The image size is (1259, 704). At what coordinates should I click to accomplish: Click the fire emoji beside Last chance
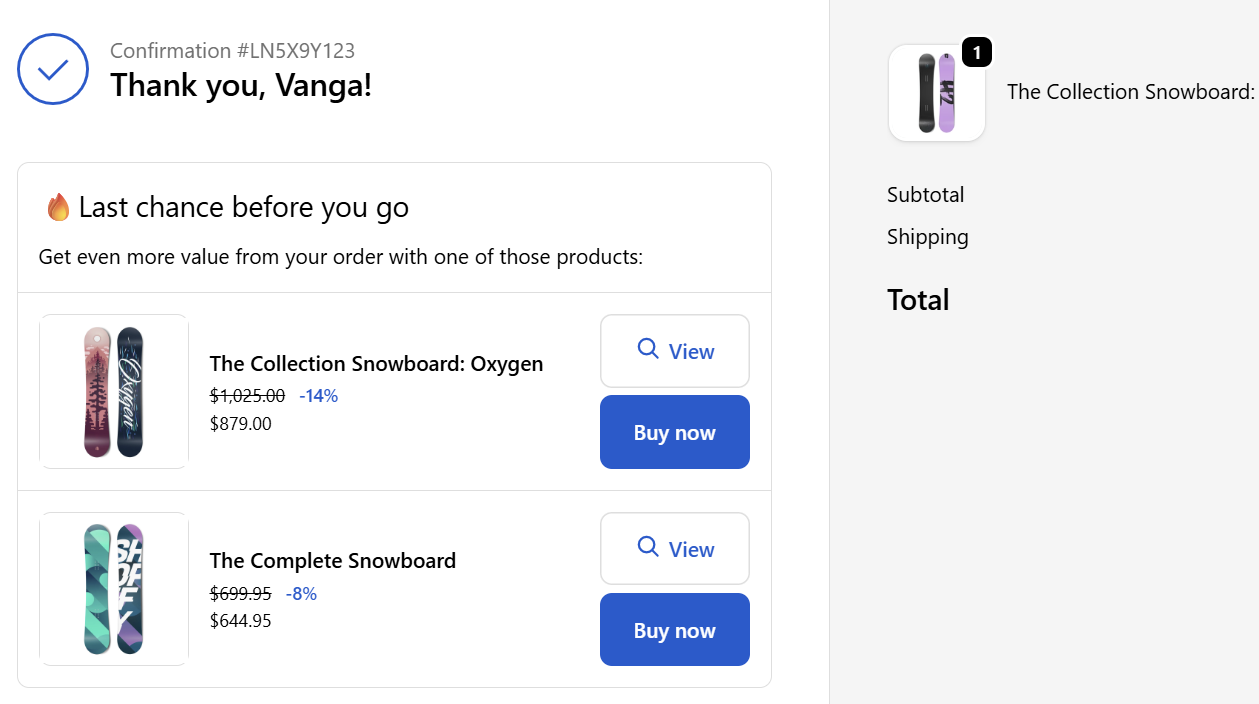pos(58,208)
